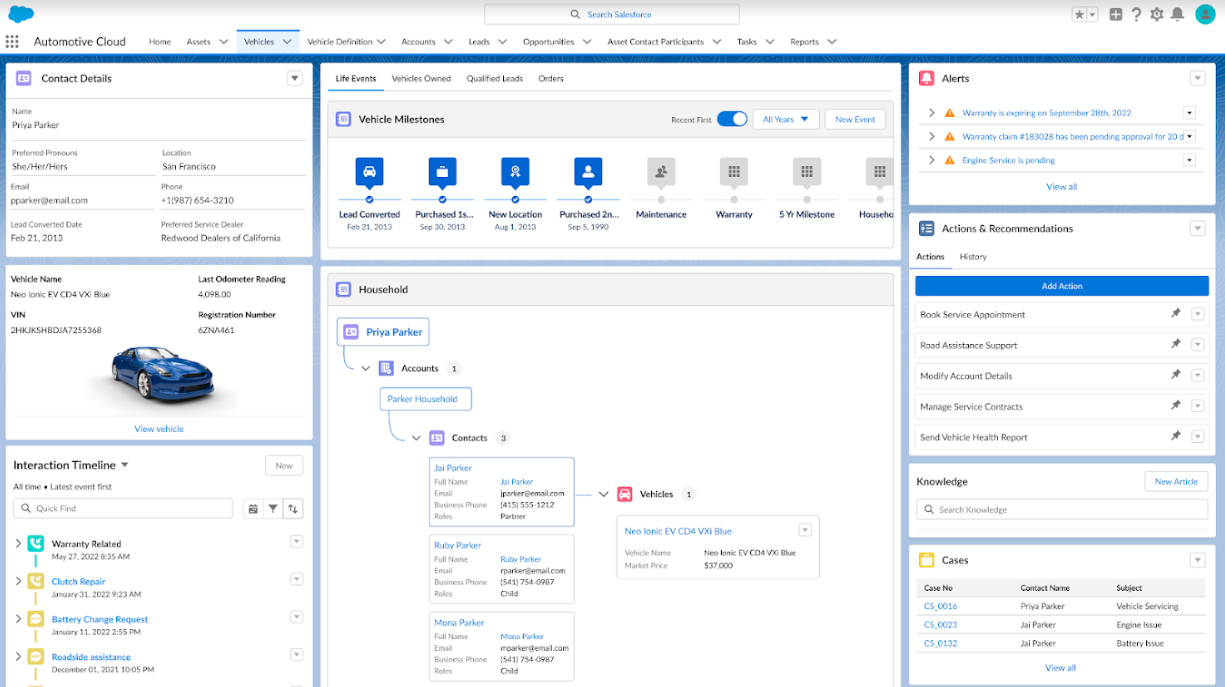
Task: Click the Battery Change Request chat icon
Action: click(36, 619)
